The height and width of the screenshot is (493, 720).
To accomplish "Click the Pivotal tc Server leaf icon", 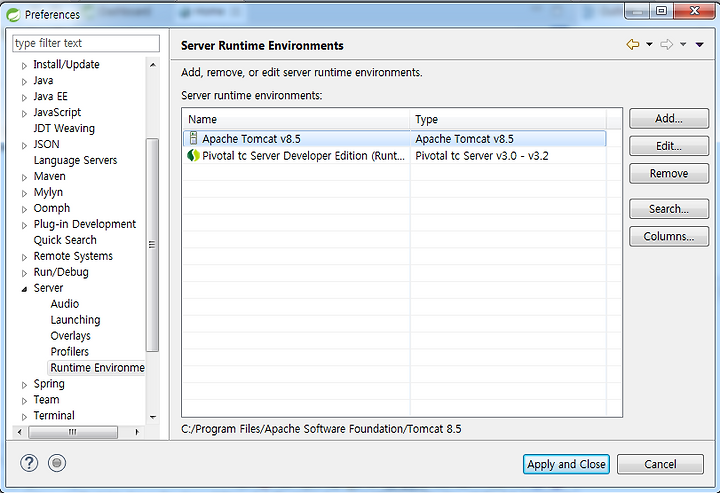I will 193,156.
